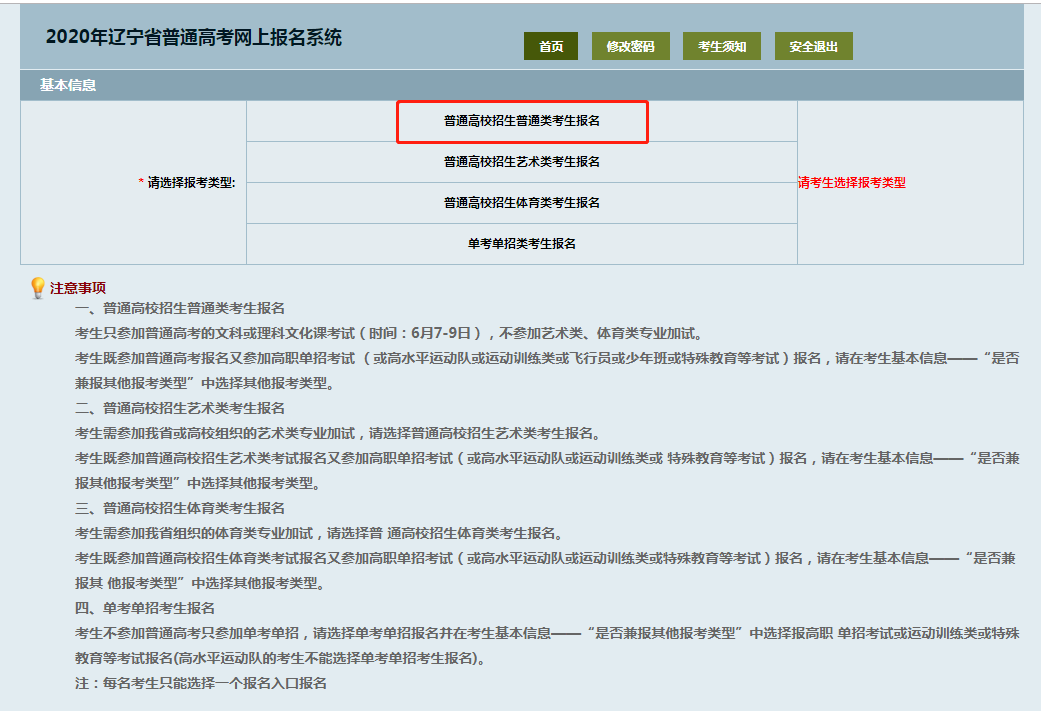
Task: Open the 首页 home page
Action: [551, 46]
